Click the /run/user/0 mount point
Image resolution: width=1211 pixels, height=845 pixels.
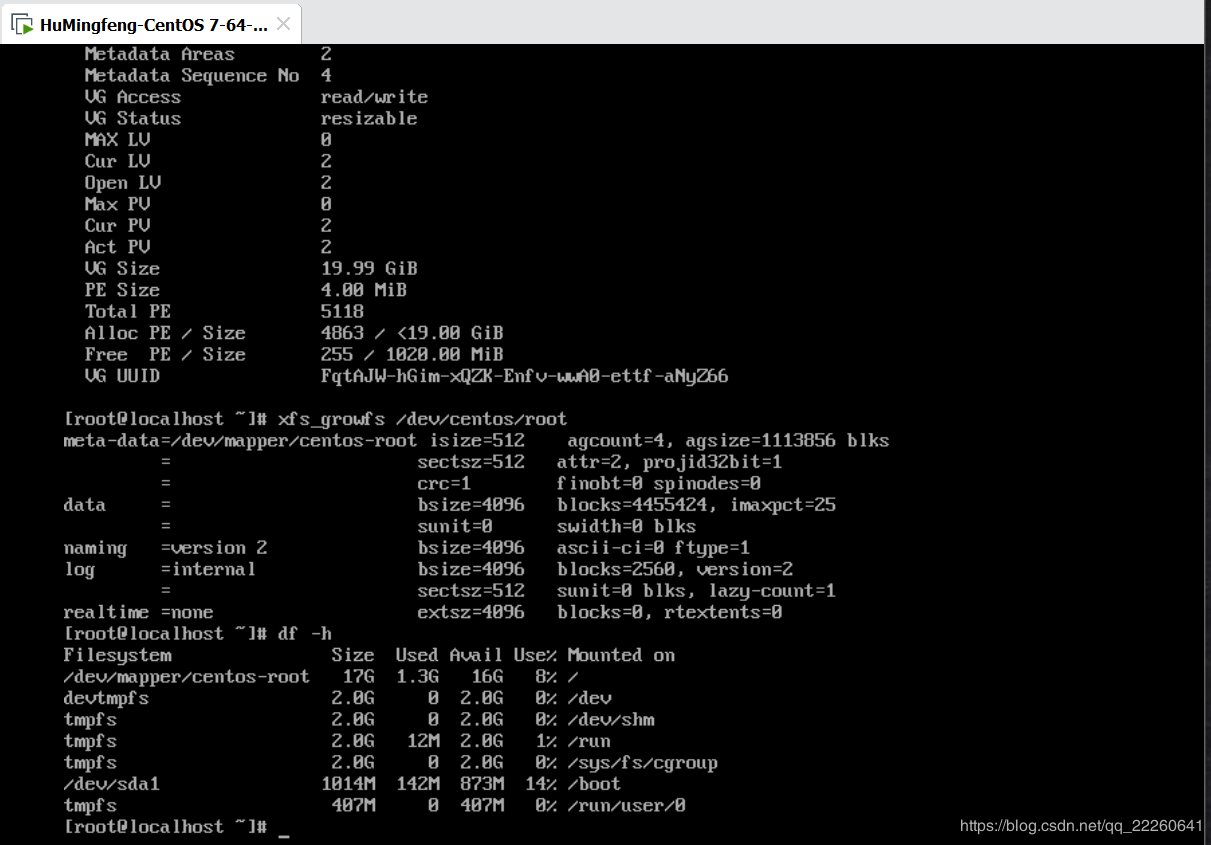(x=626, y=806)
